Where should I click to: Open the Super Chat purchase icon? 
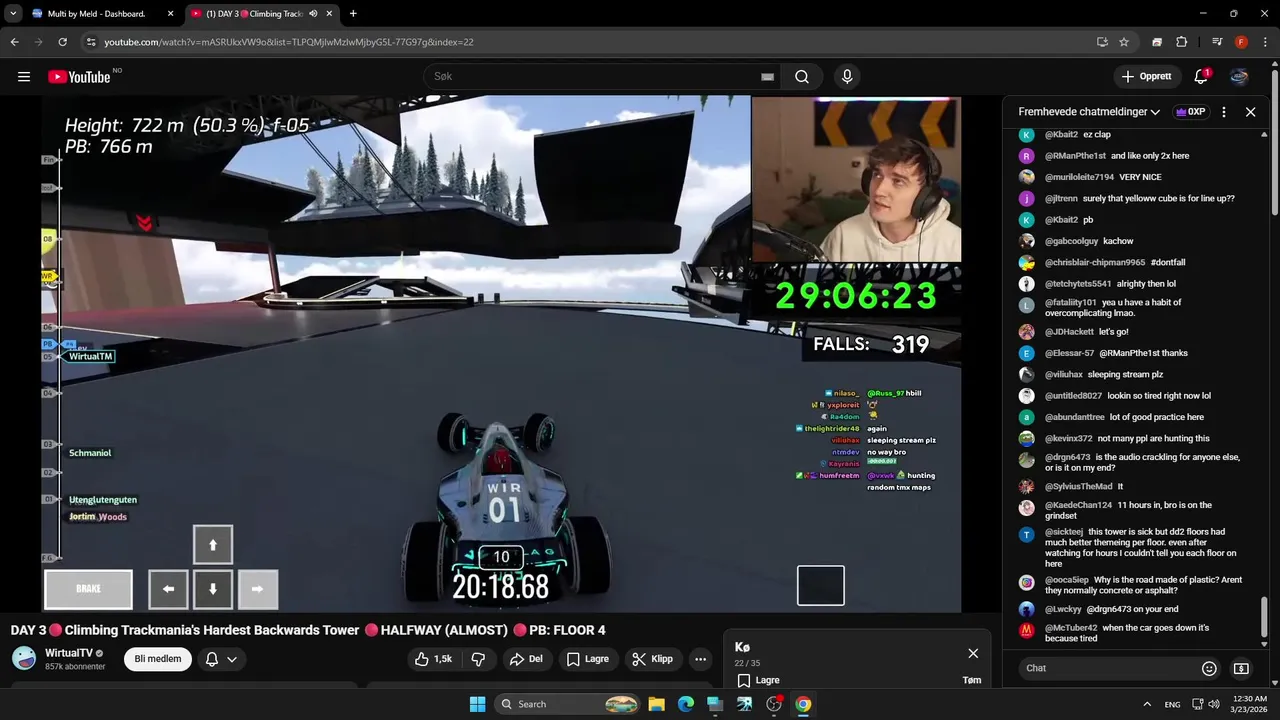pyautogui.click(x=1241, y=668)
